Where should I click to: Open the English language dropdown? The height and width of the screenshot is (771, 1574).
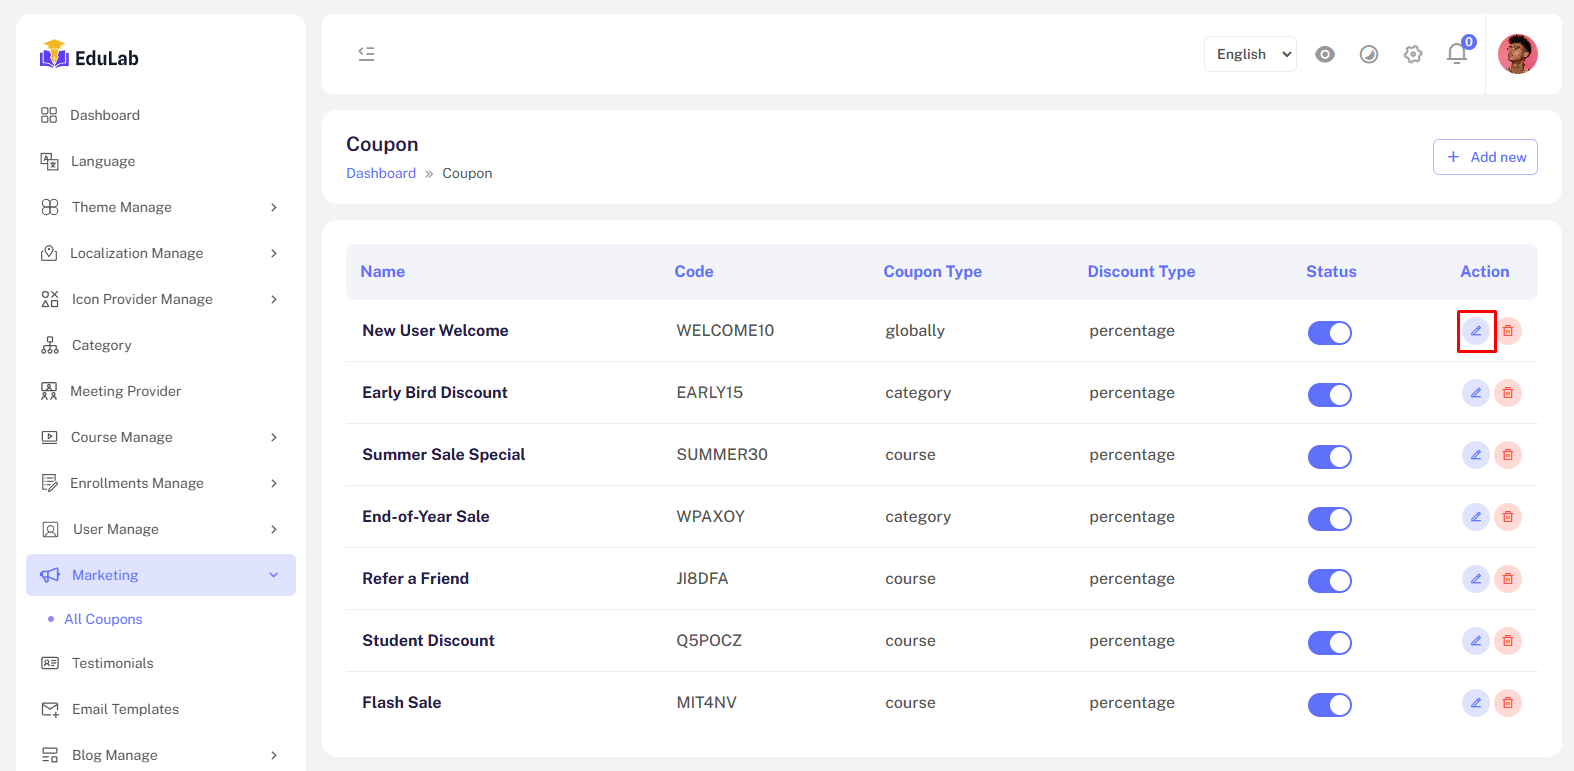(1250, 54)
